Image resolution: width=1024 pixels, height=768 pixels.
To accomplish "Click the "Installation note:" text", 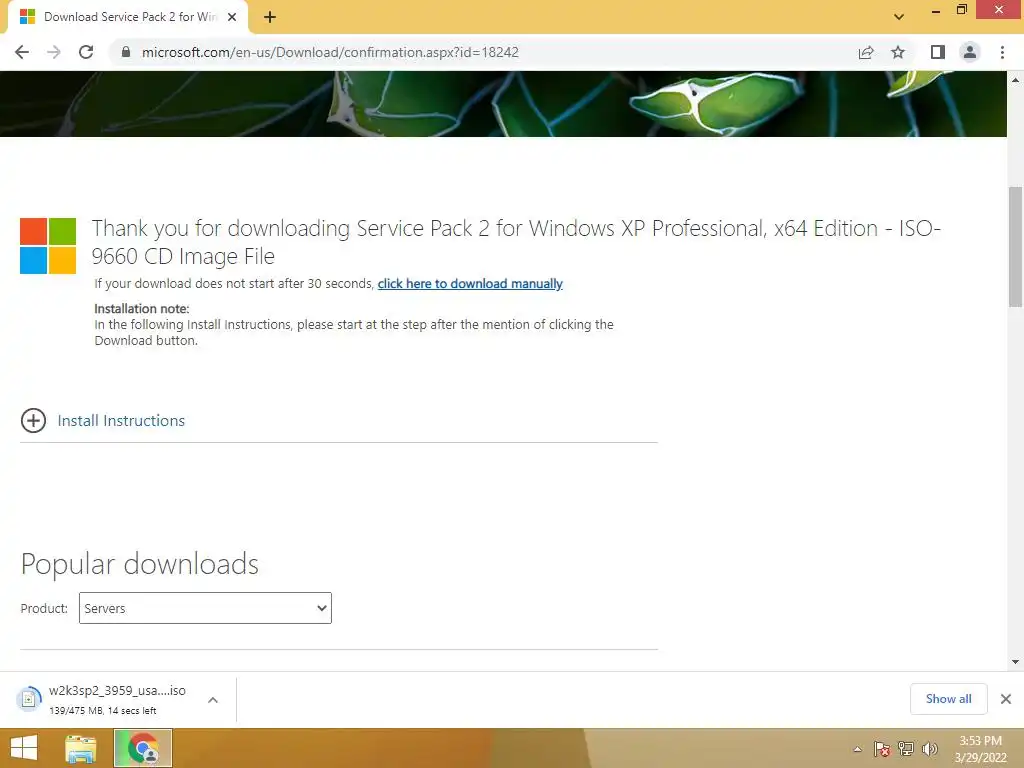I will pyautogui.click(x=142, y=308).
